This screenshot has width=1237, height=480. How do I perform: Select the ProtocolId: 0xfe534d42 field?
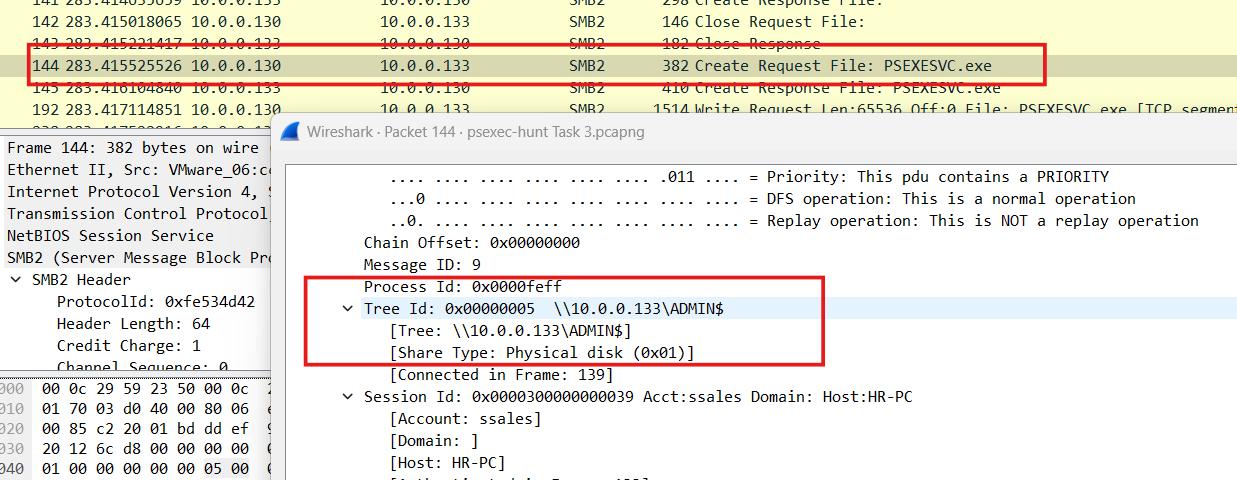tap(155, 302)
